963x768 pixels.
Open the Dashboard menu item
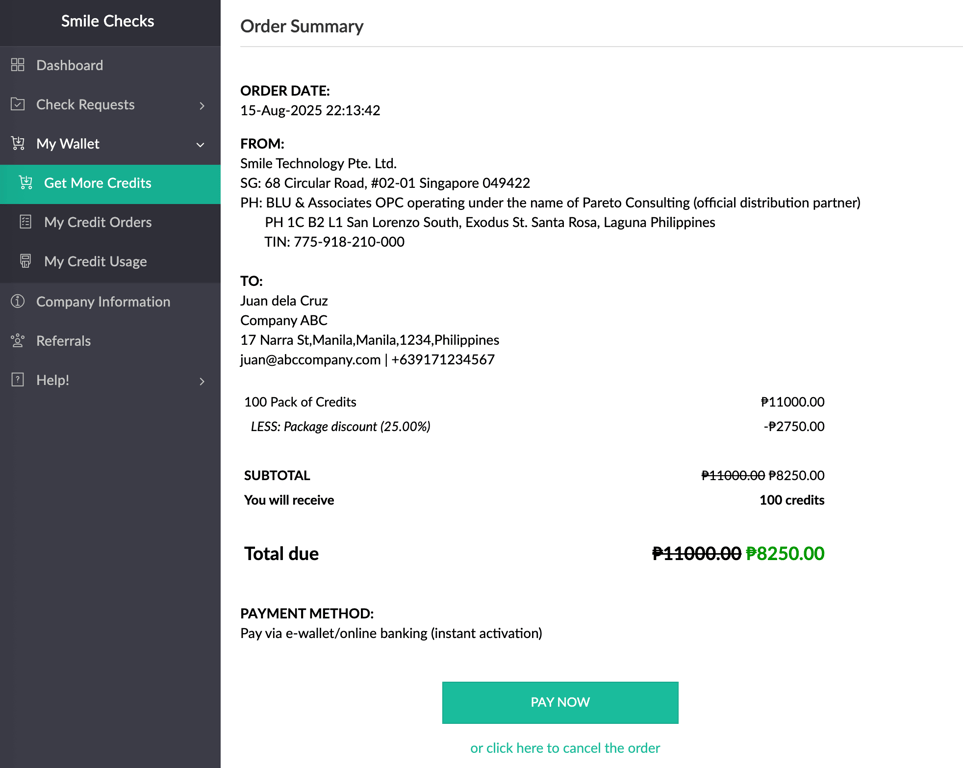tap(70, 65)
